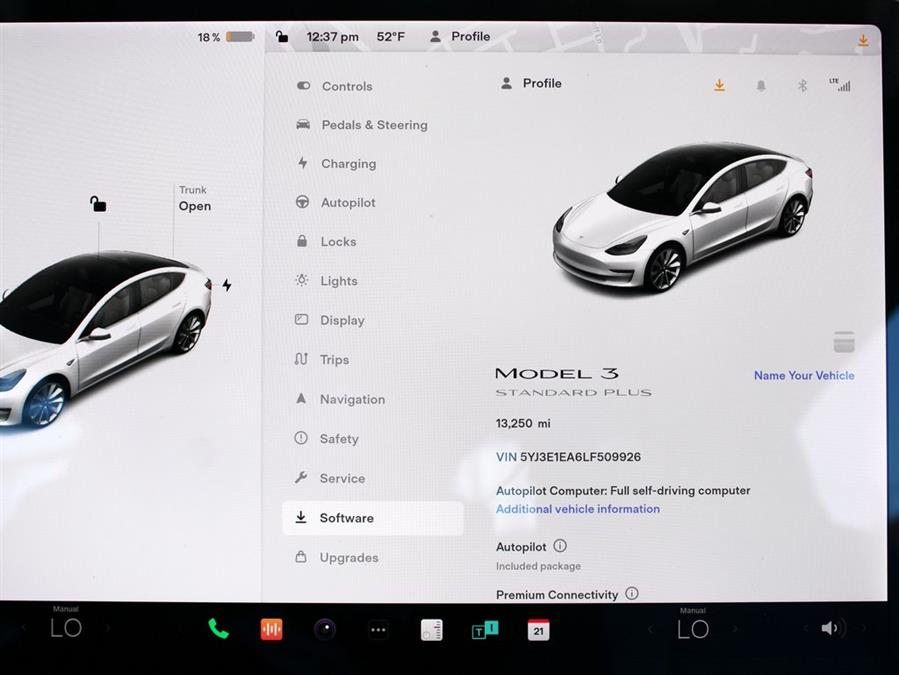The width and height of the screenshot is (899, 675).
Task: Tap info icon beside Premium Connectivity
Action: pyautogui.click(x=632, y=594)
